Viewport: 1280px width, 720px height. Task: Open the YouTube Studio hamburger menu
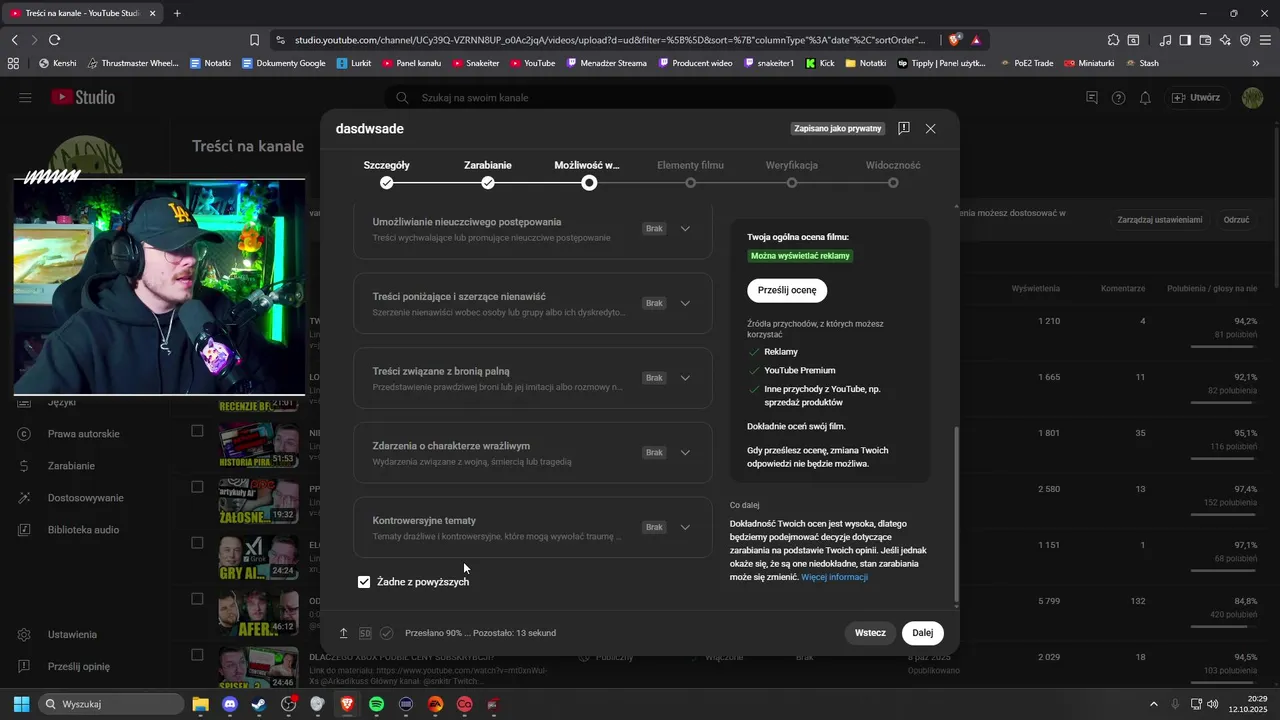point(25,97)
